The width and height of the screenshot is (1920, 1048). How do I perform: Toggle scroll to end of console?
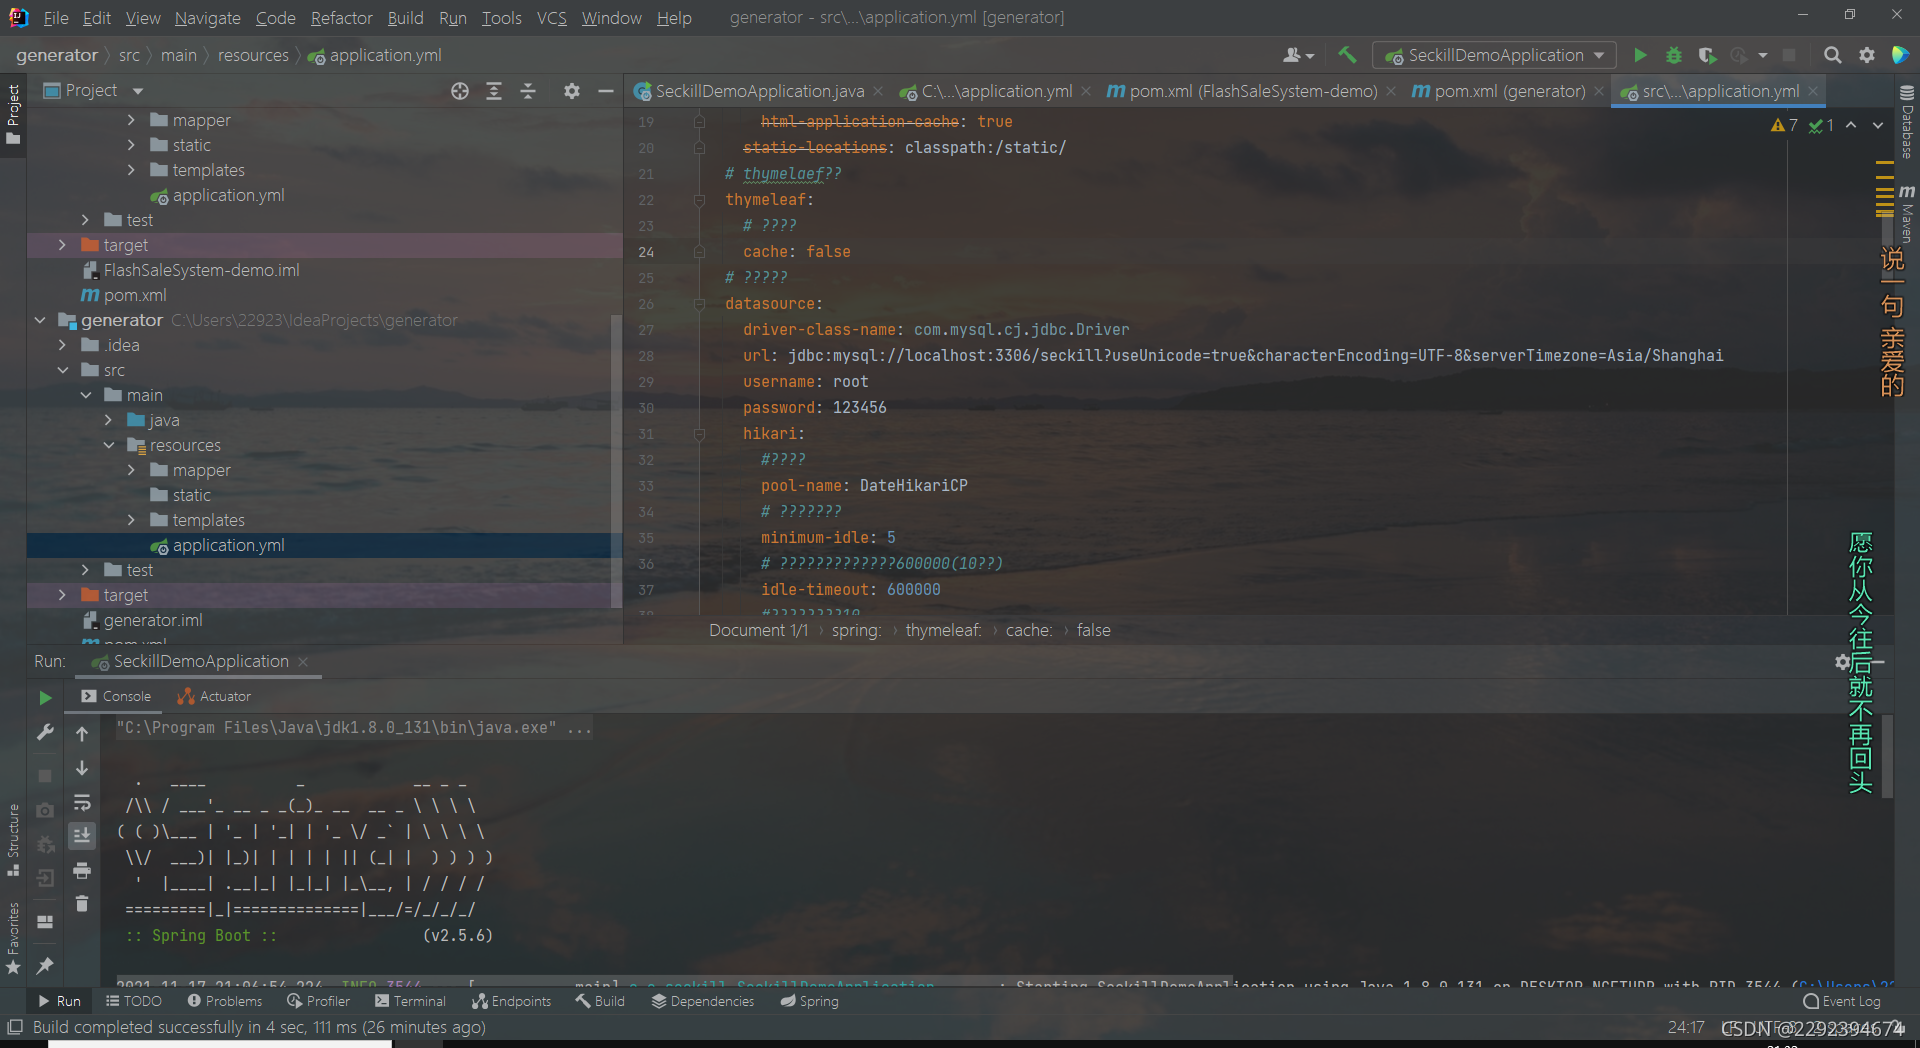click(x=82, y=835)
